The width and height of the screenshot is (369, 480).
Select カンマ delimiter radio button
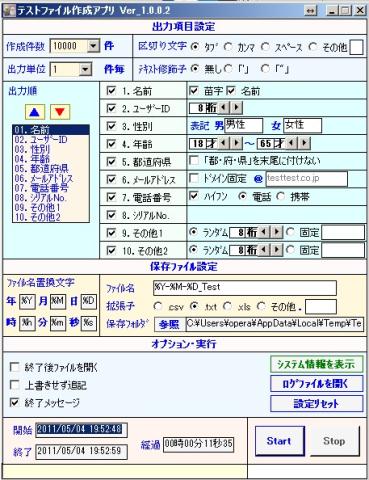point(228,47)
